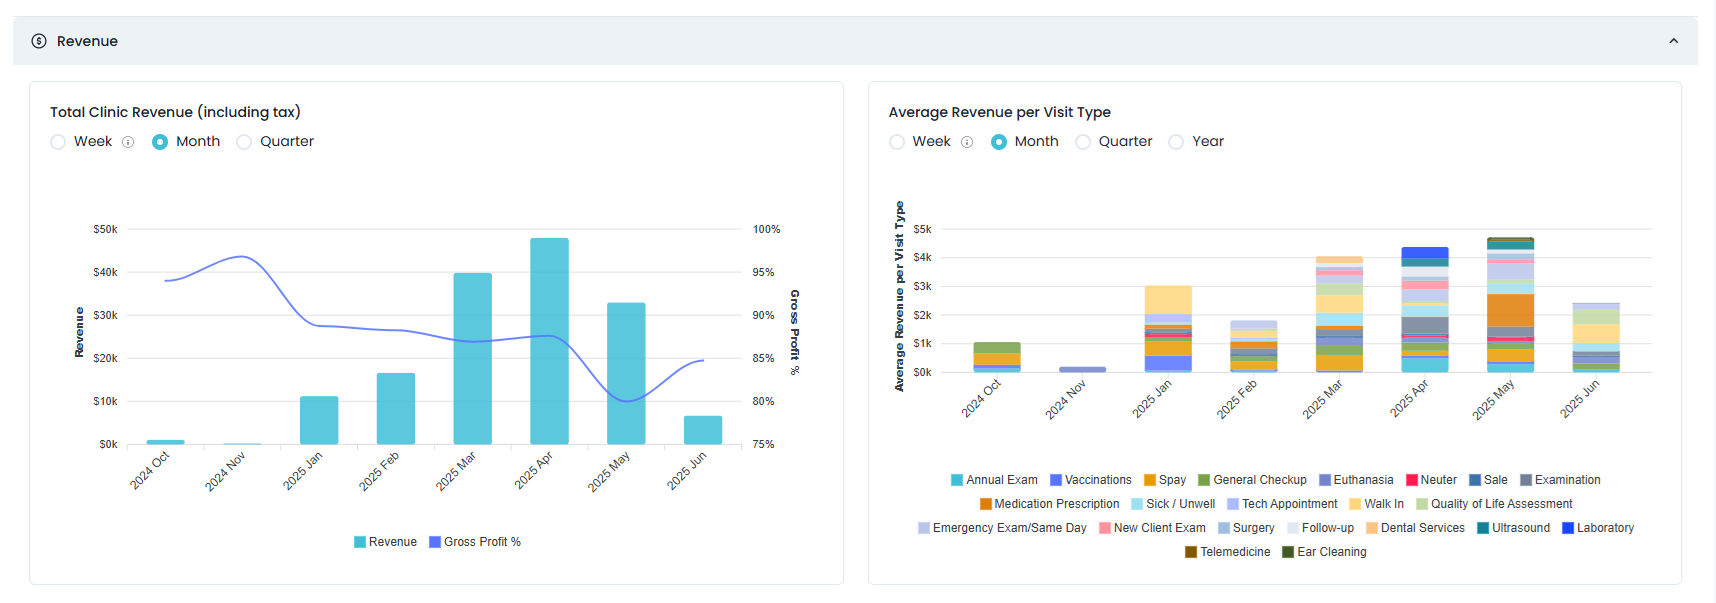Click info icon beside Week in Total Clinic Revenue
This screenshot has height=603, width=1716.
point(128,142)
